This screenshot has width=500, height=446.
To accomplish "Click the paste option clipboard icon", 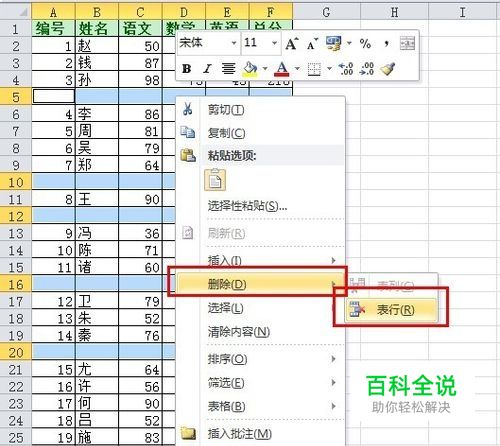I will 215,180.
